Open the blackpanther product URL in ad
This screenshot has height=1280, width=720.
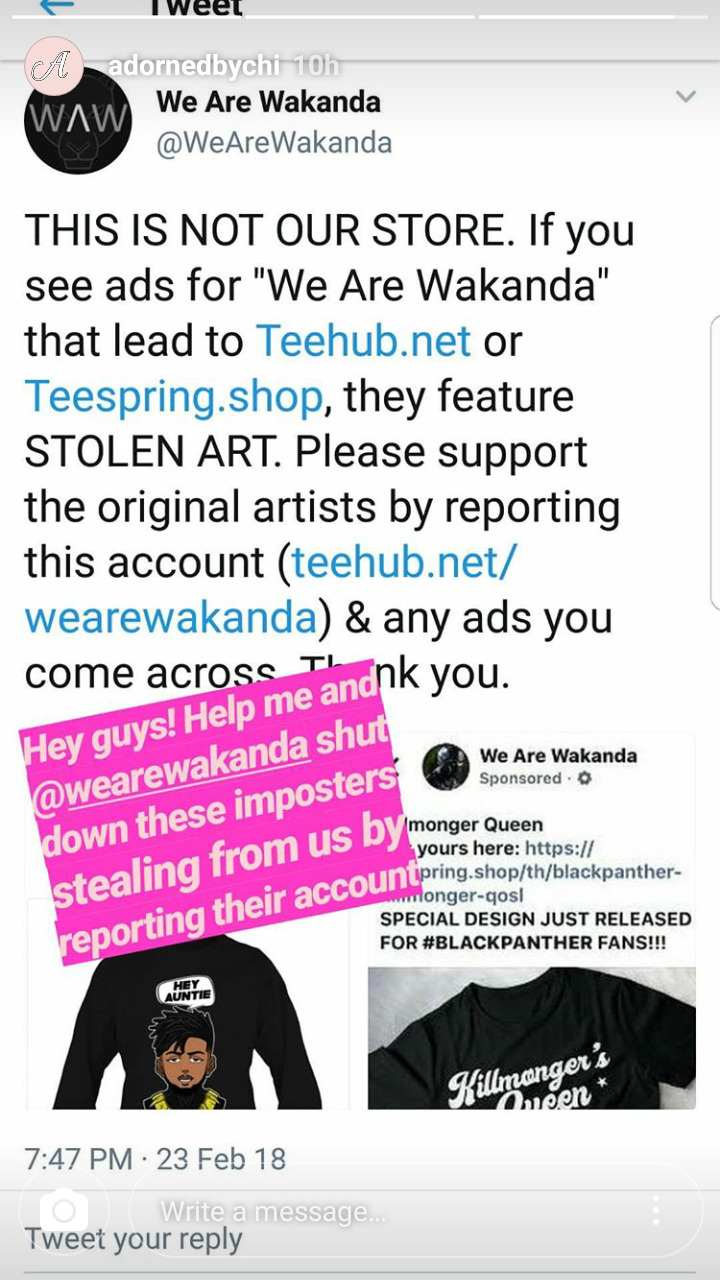pyautogui.click(x=548, y=883)
